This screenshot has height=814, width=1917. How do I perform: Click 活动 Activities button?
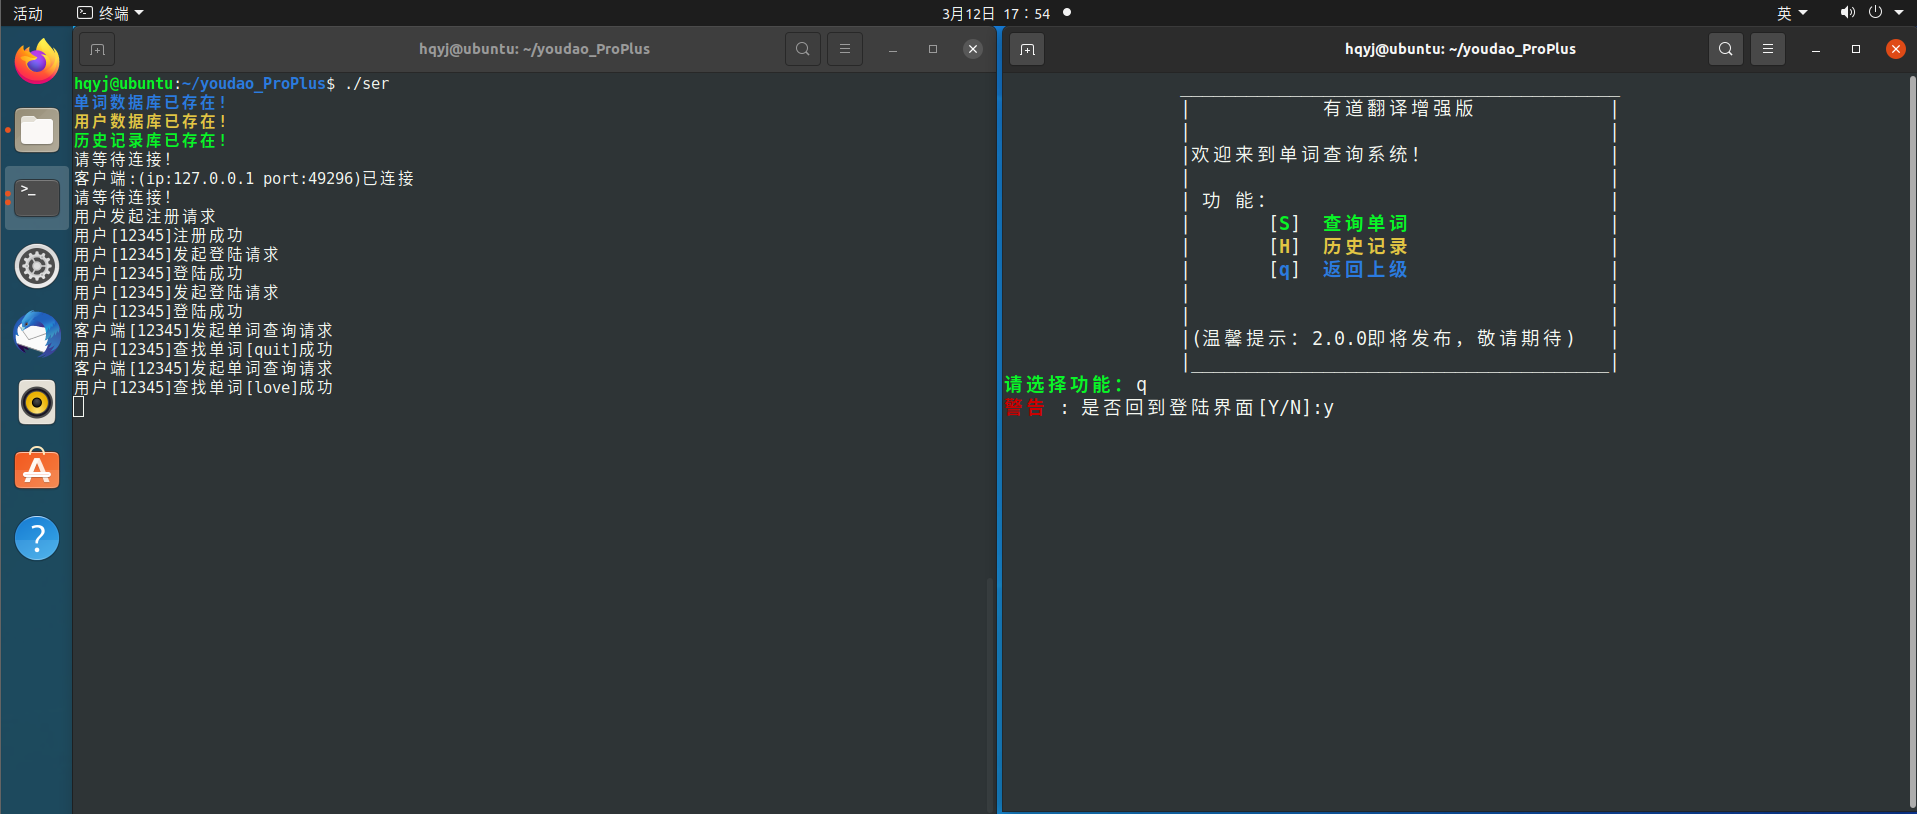pos(28,13)
